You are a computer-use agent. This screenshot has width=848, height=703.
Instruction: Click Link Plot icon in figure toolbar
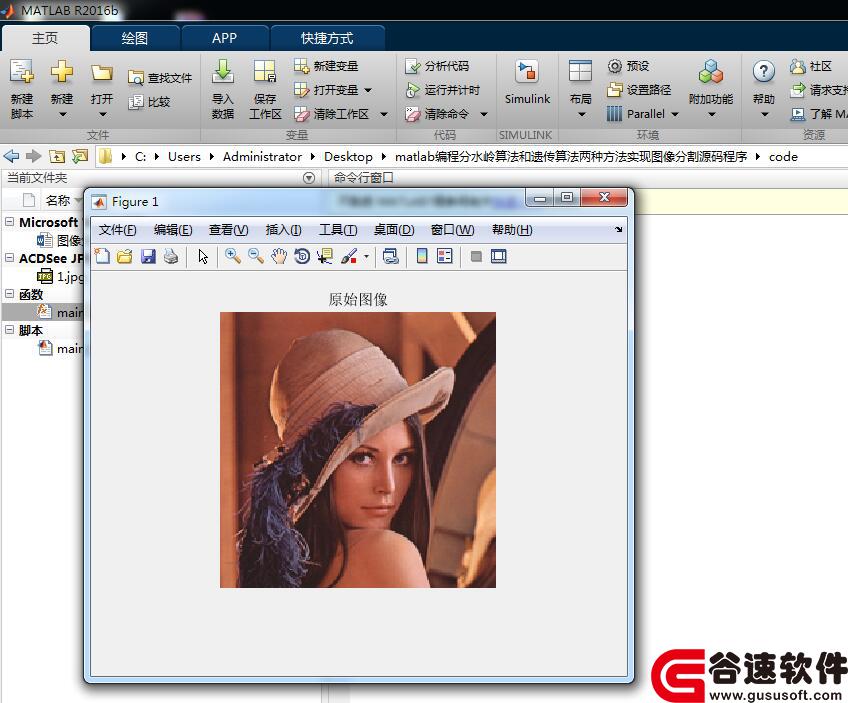point(390,256)
